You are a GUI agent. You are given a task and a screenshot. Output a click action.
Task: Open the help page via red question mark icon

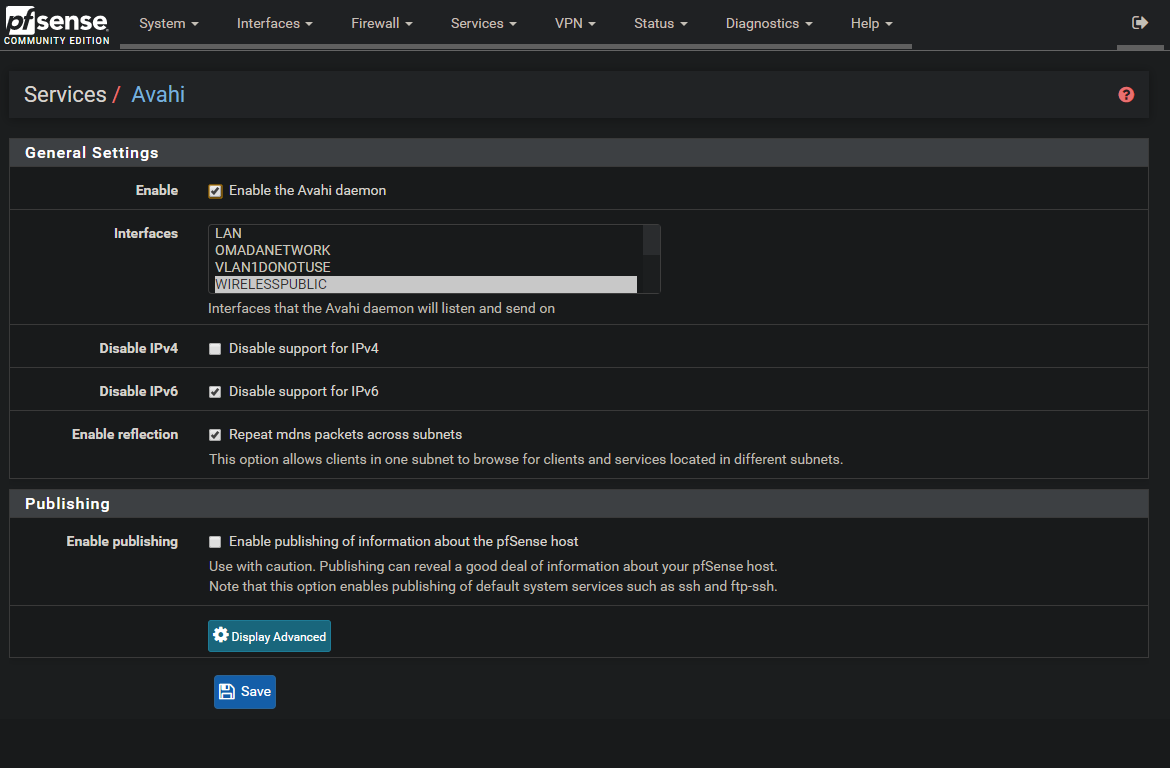1126,94
